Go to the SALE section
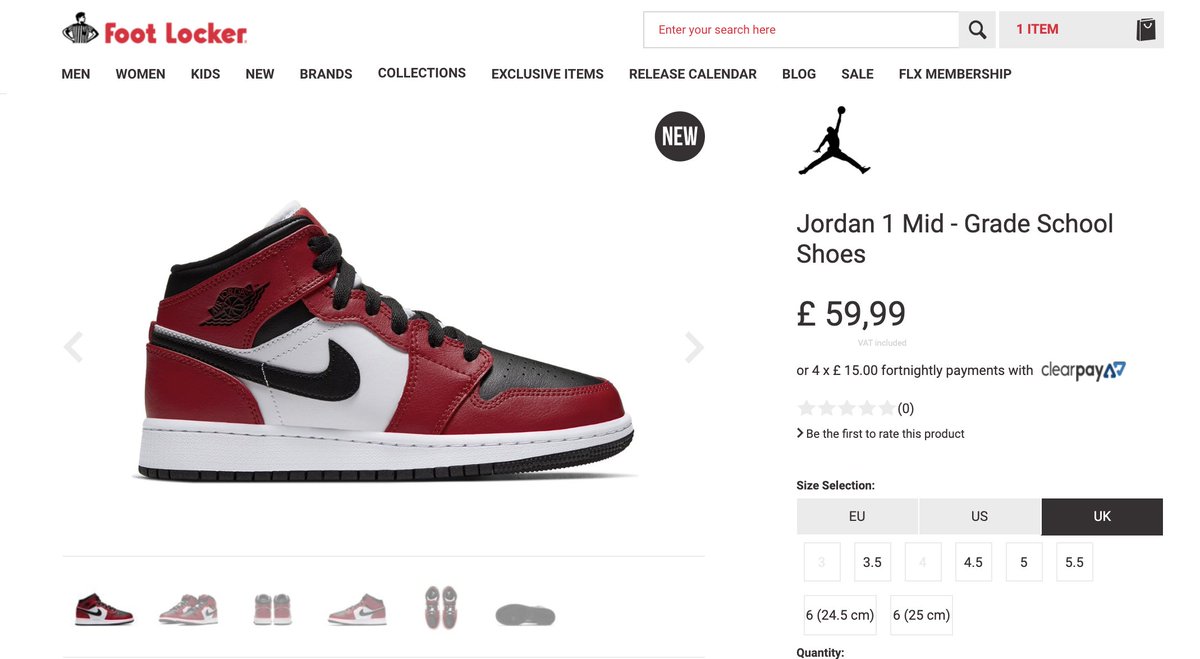 [857, 74]
